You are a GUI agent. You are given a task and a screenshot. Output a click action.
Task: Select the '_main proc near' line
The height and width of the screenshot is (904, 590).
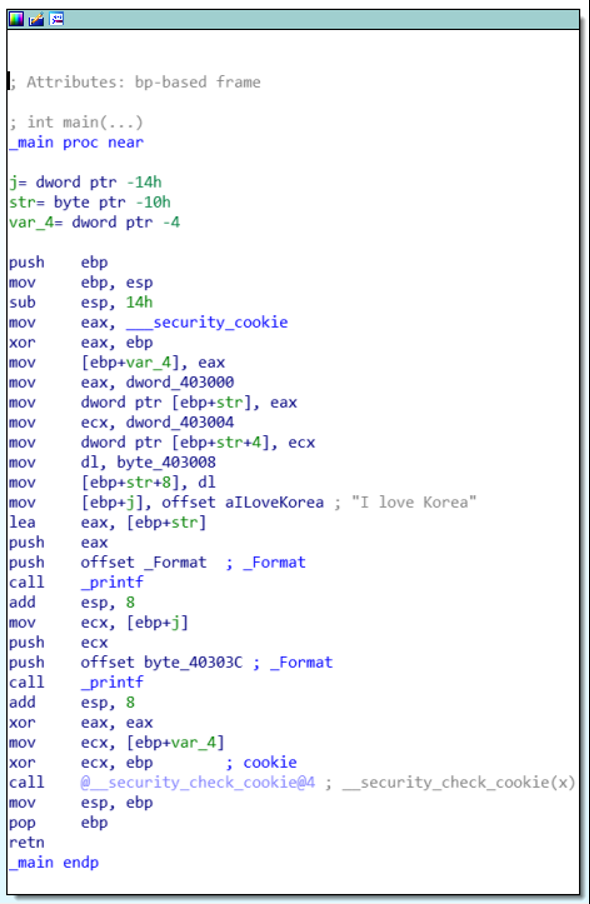76,142
